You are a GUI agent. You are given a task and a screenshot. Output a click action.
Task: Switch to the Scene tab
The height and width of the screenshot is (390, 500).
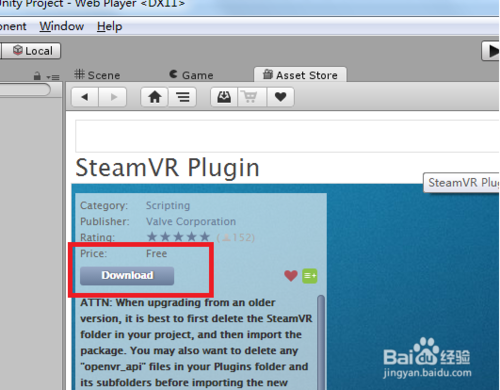click(97, 75)
